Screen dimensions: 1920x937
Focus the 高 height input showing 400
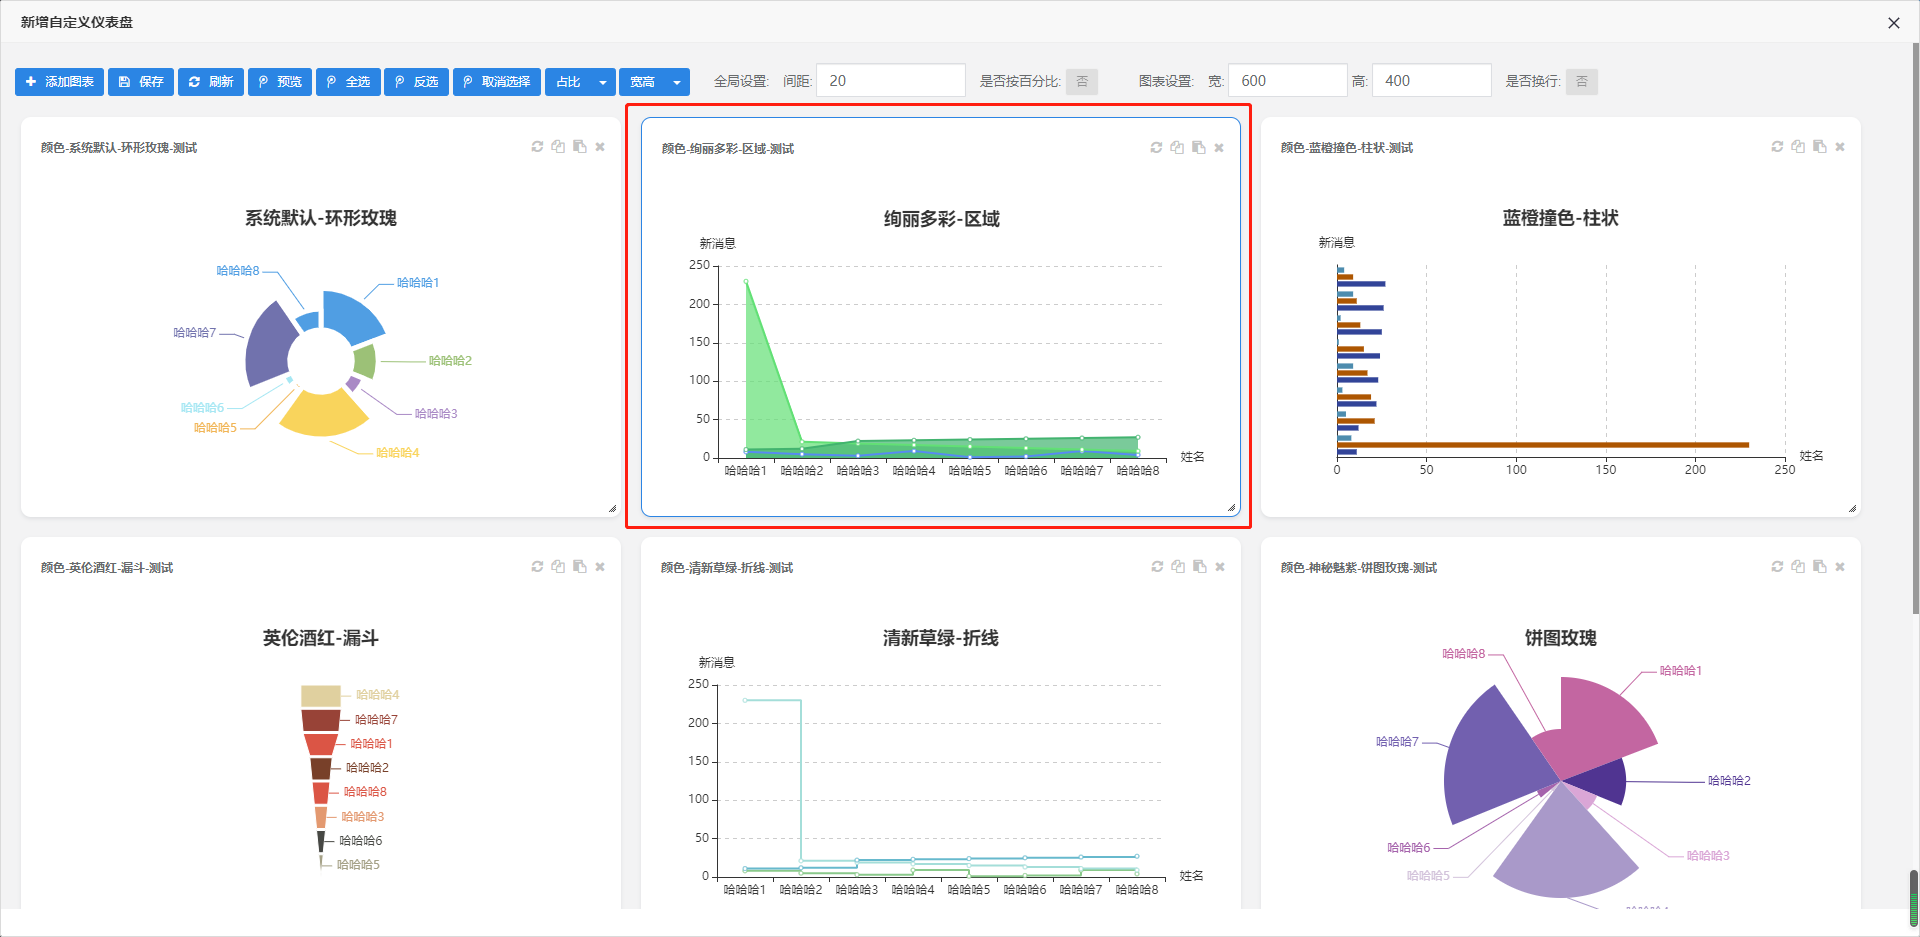click(1432, 81)
